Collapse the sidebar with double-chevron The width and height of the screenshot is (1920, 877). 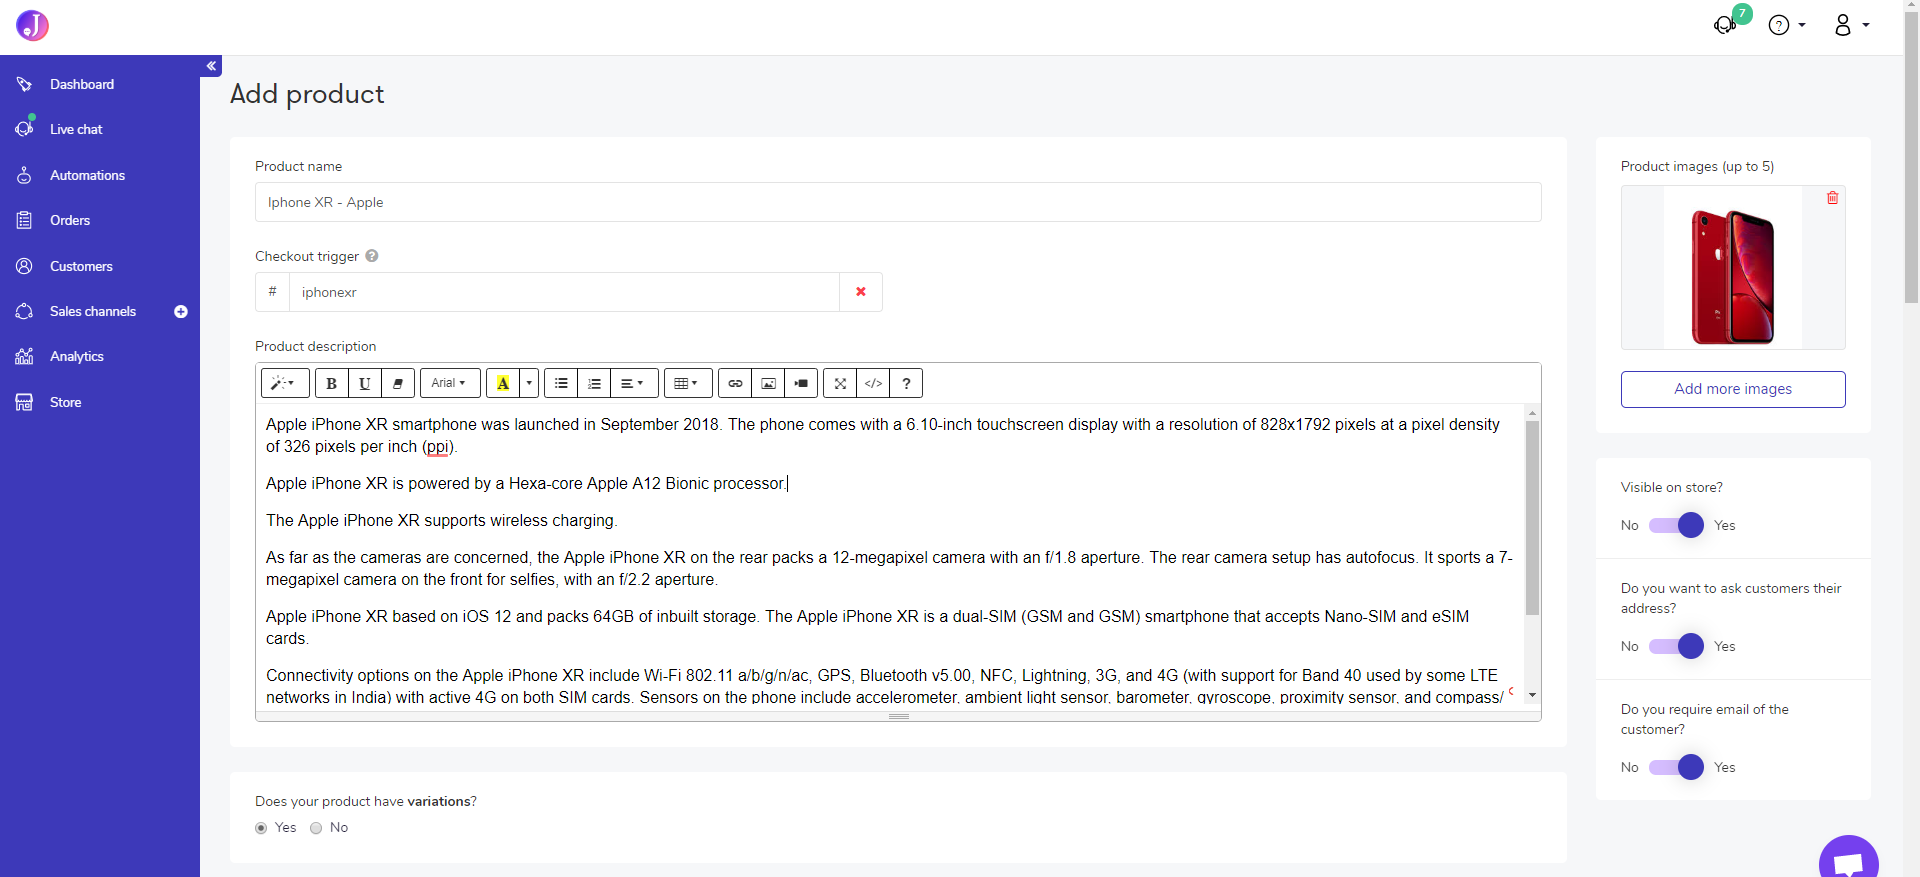pyautogui.click(x=211, y=66)
